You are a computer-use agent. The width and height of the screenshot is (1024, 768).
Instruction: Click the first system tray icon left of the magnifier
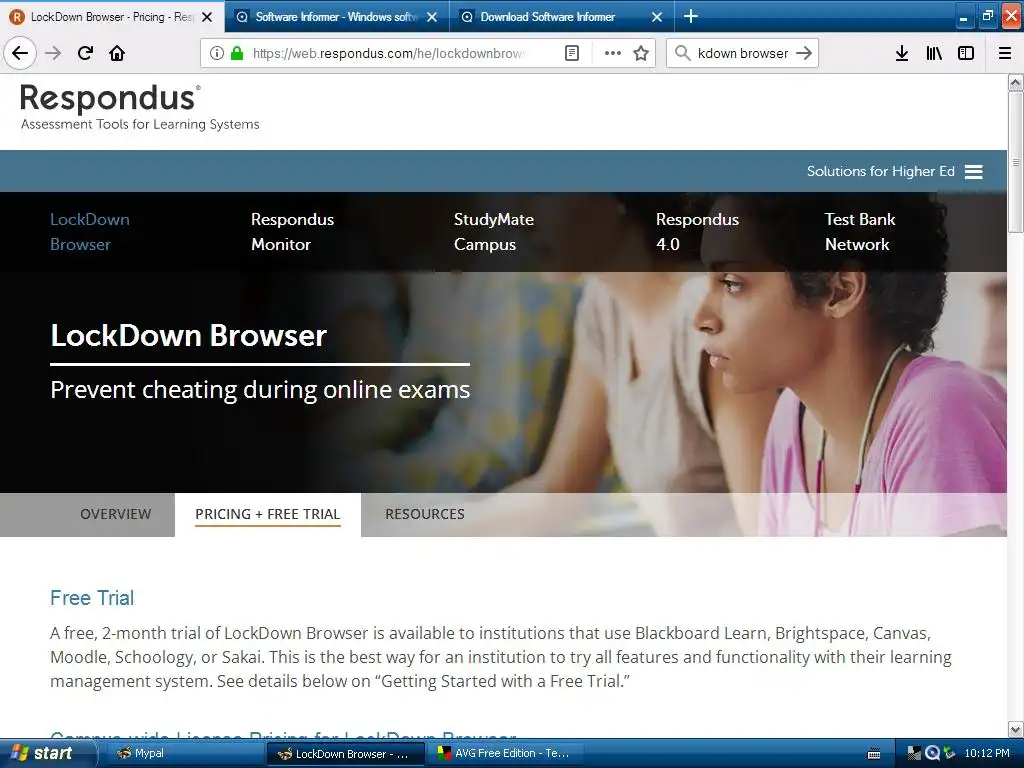click(x=915, y=753)
